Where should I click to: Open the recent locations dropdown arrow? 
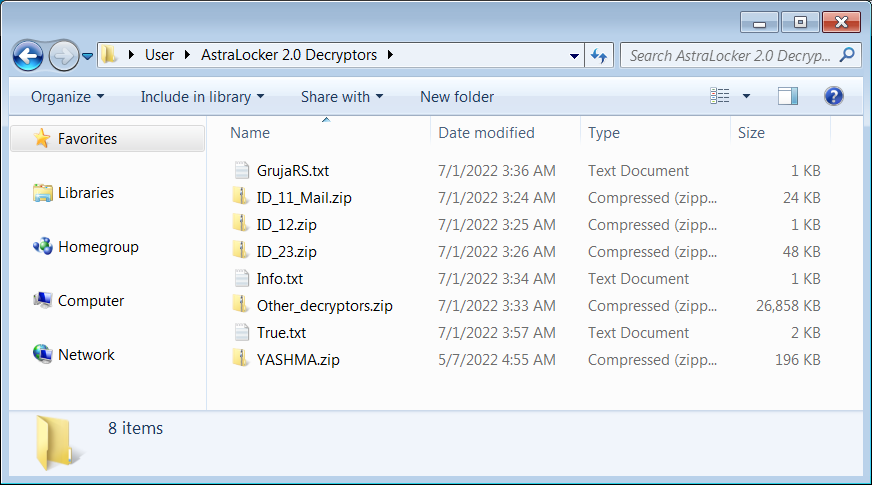click(88, 56)
